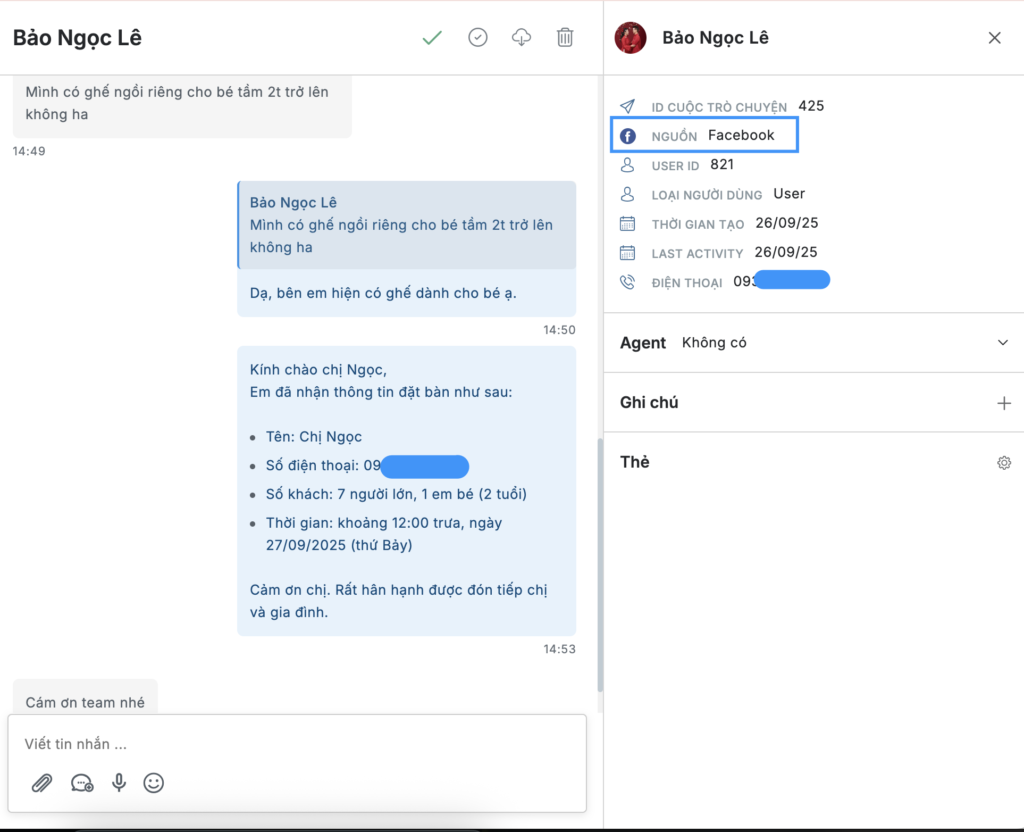Delete conversation using the trash icon
Image resolution: width=1024 pixels, height=832 pixels.
pos(565,38)
